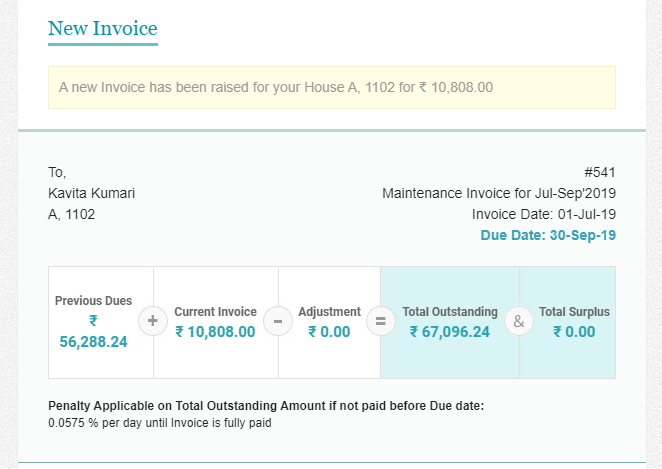662x469 pixels.
Task: Click the equals operator circle icon
Action: coord(380,321)
